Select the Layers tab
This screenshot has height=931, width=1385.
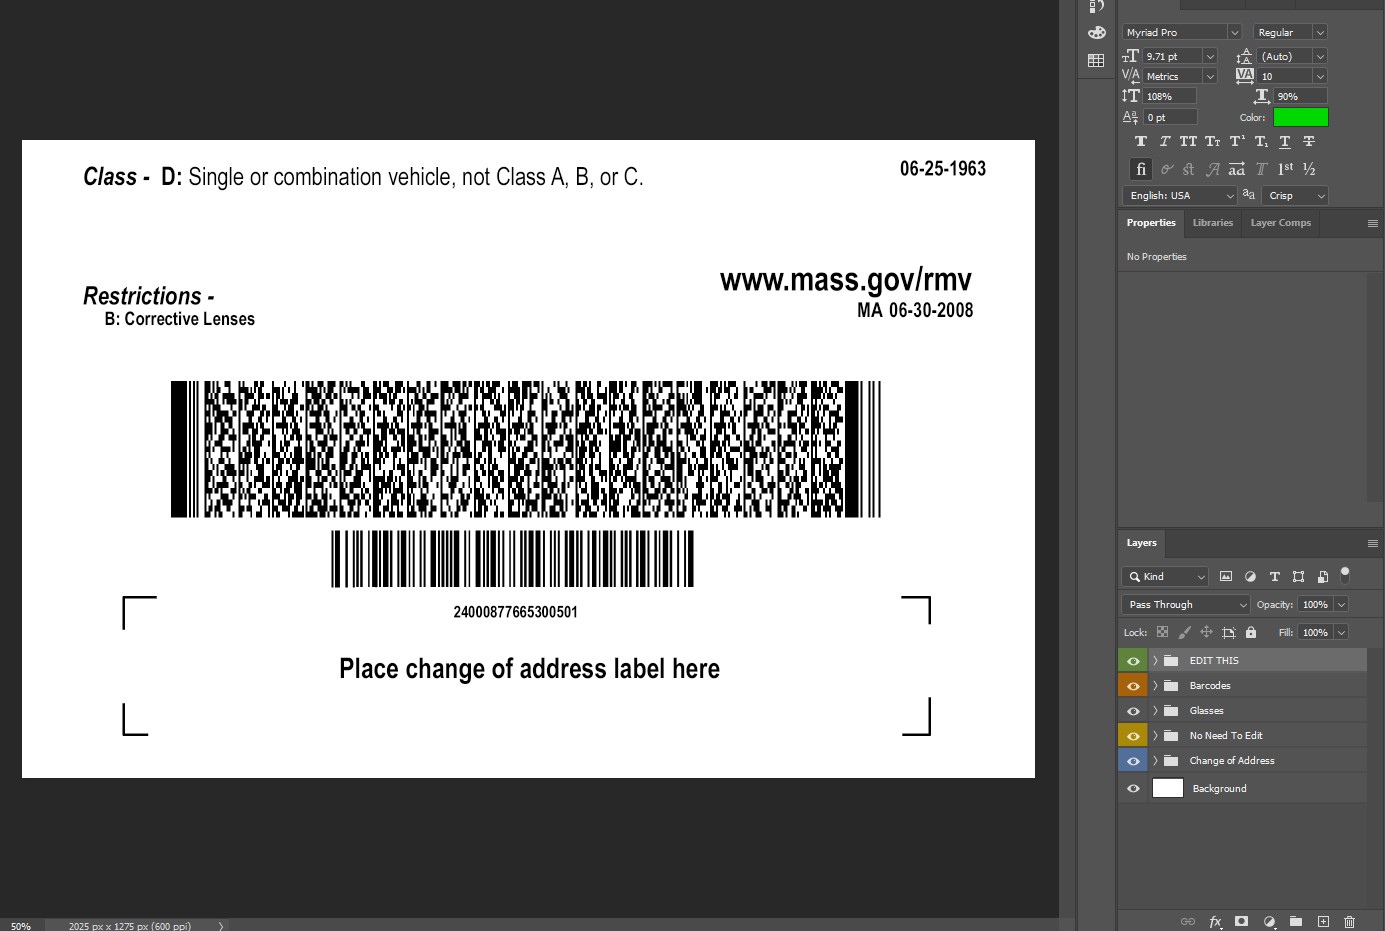(x=1142, y=543)
